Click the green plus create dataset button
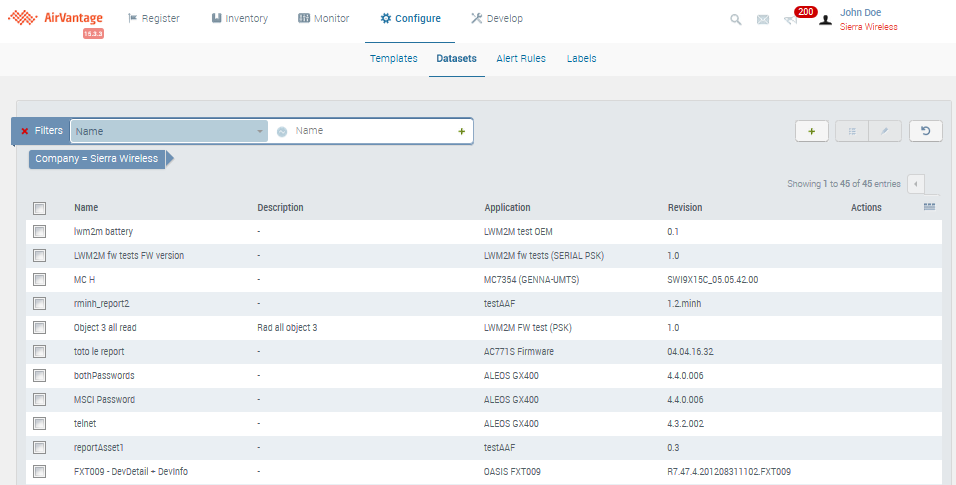 point(811,131)
